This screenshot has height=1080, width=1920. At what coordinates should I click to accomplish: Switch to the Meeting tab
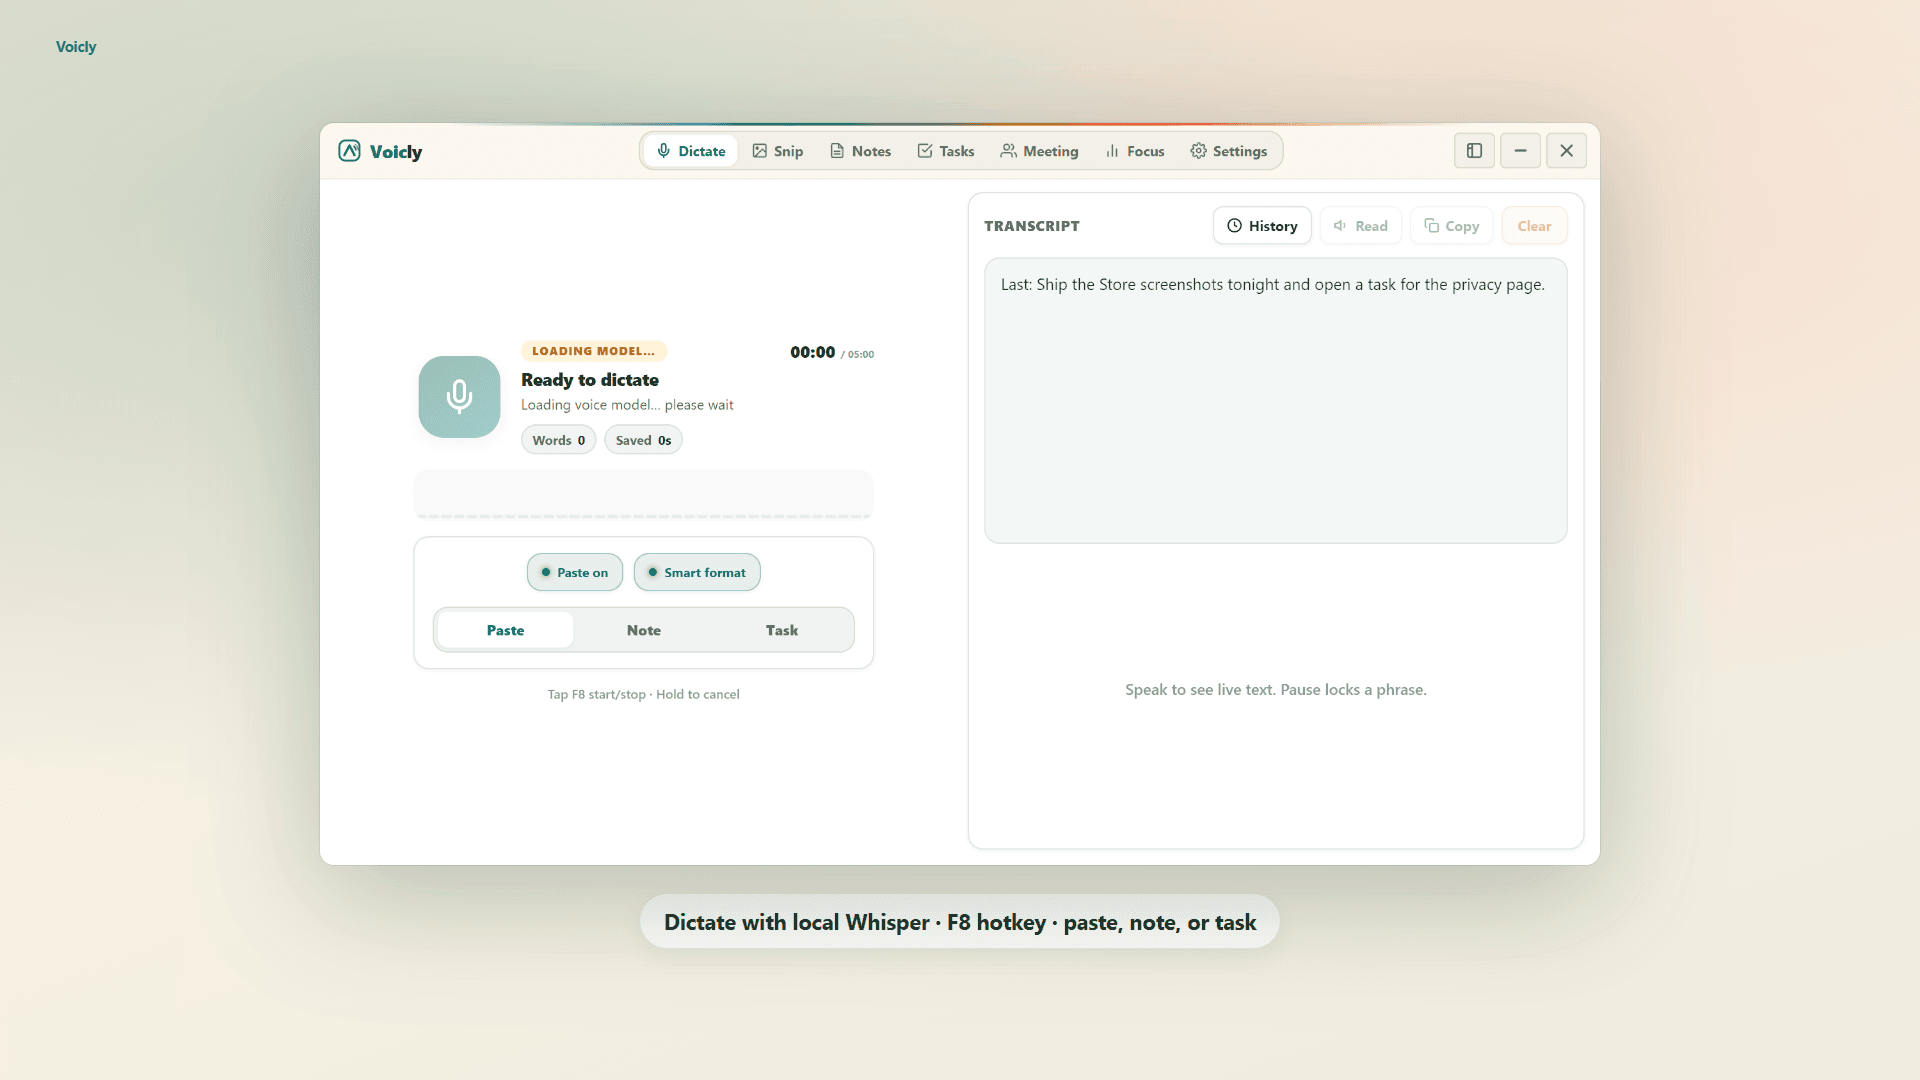click(x=1040, y=151)
